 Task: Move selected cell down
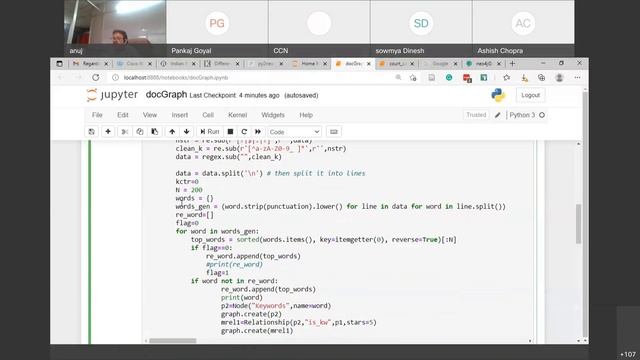click(187, 131)
